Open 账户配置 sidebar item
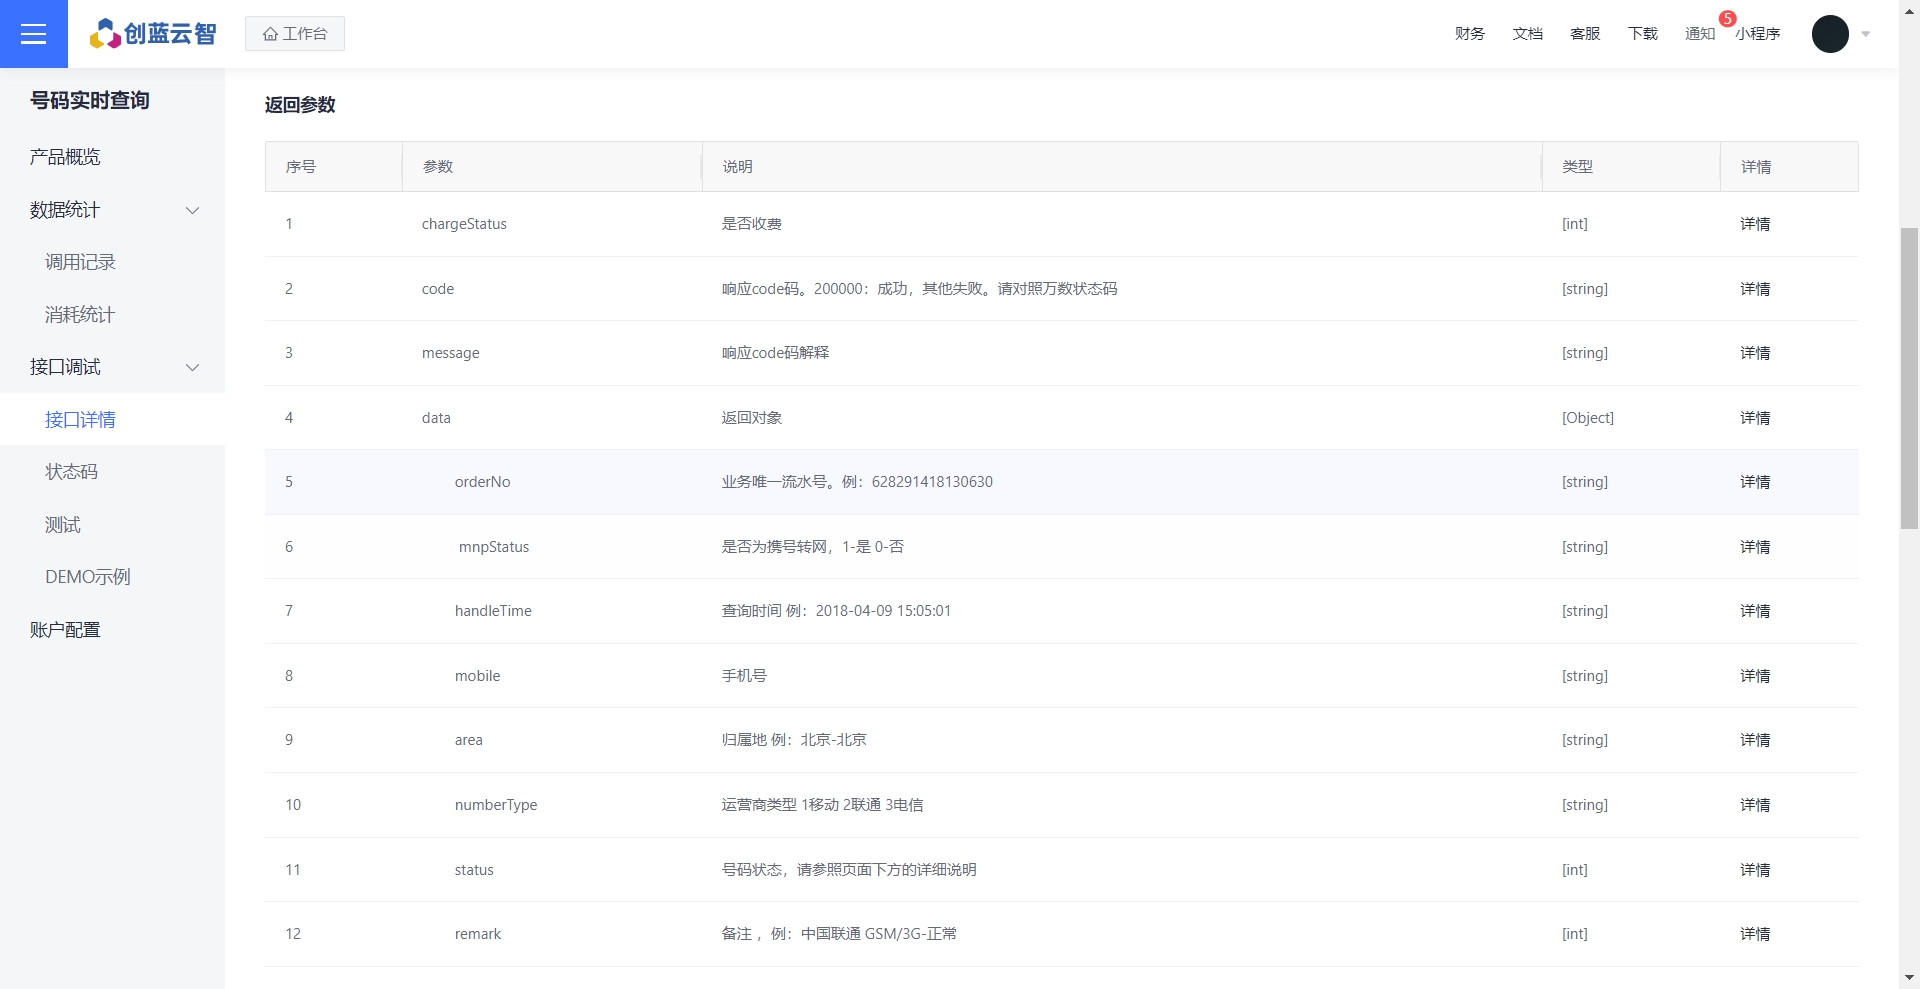This screenshot has width=1920, height=989. coord(65,630)
